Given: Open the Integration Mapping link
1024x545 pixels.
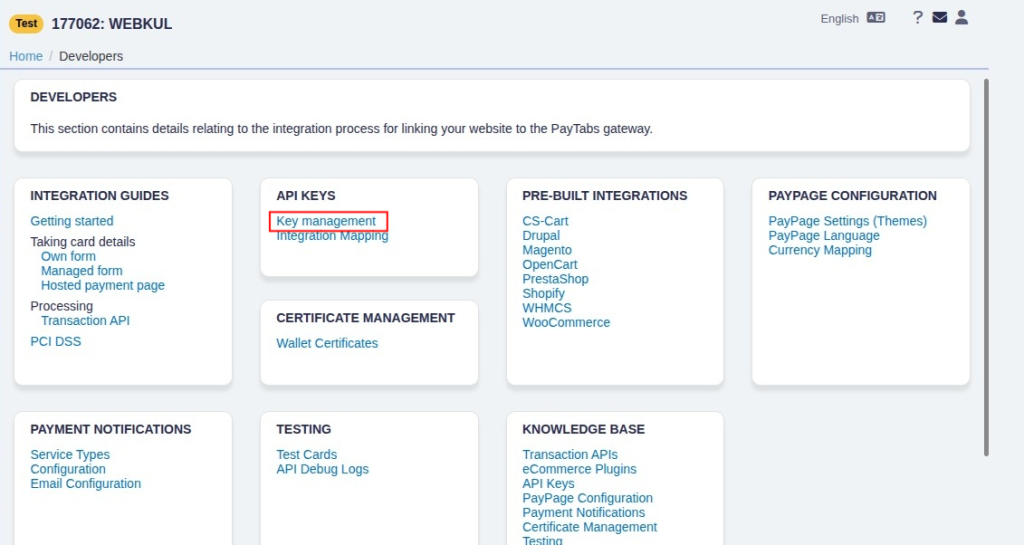Looking at the screenshot, I should click(332, 236).
